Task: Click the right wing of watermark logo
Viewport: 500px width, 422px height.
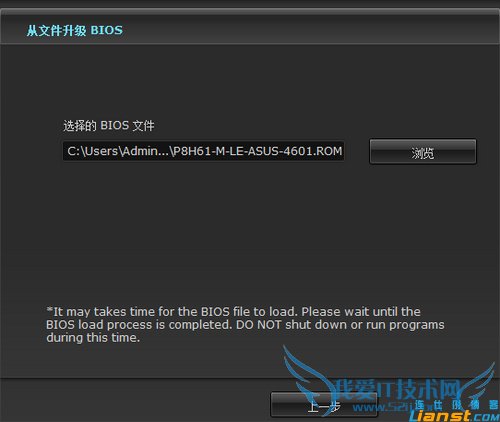Action: [480, 382]
